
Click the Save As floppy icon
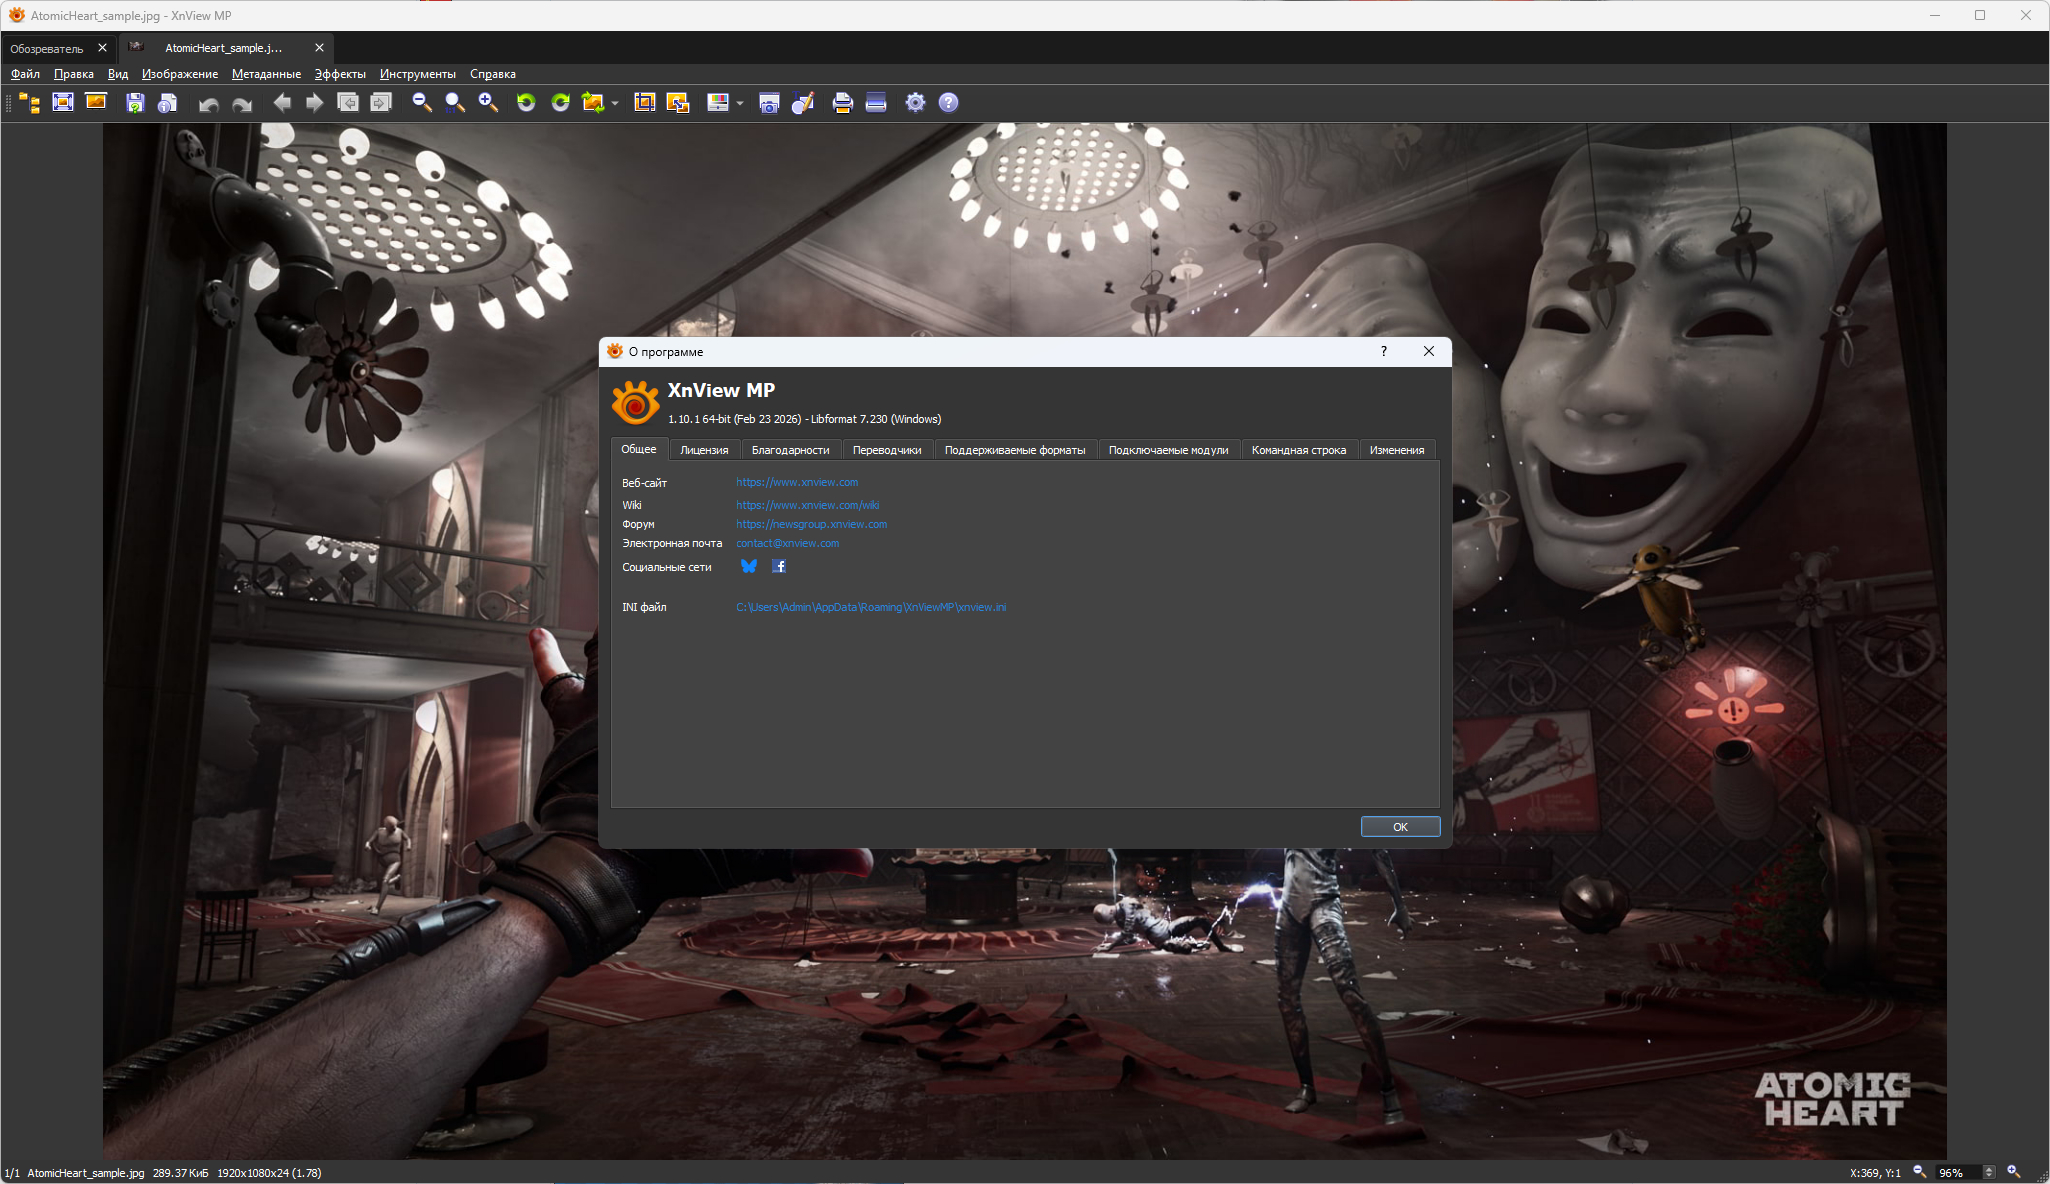click(135, 103)
